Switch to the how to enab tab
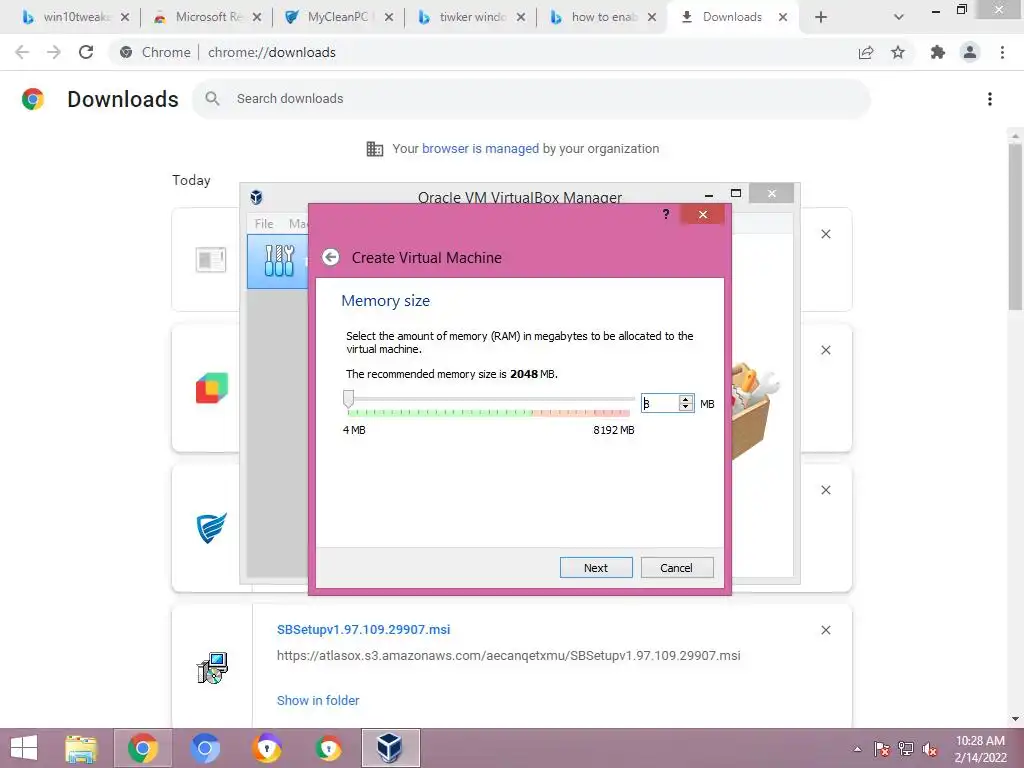This screenshot has width=1024, height=768. pos(602,17)
